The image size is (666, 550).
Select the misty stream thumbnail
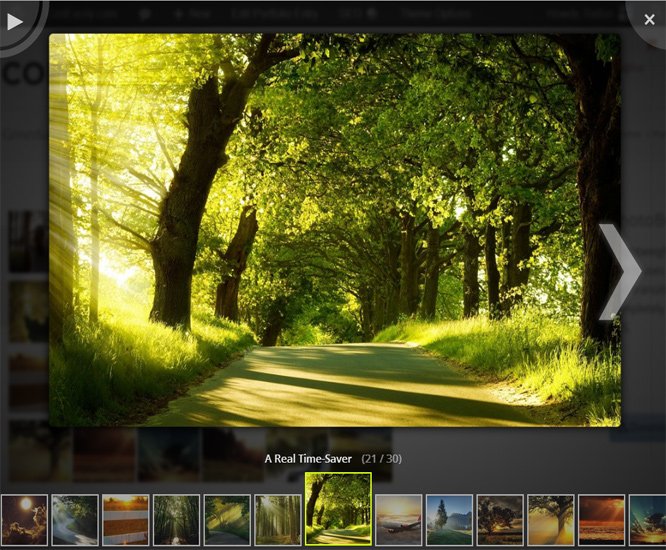pos(75,520)
